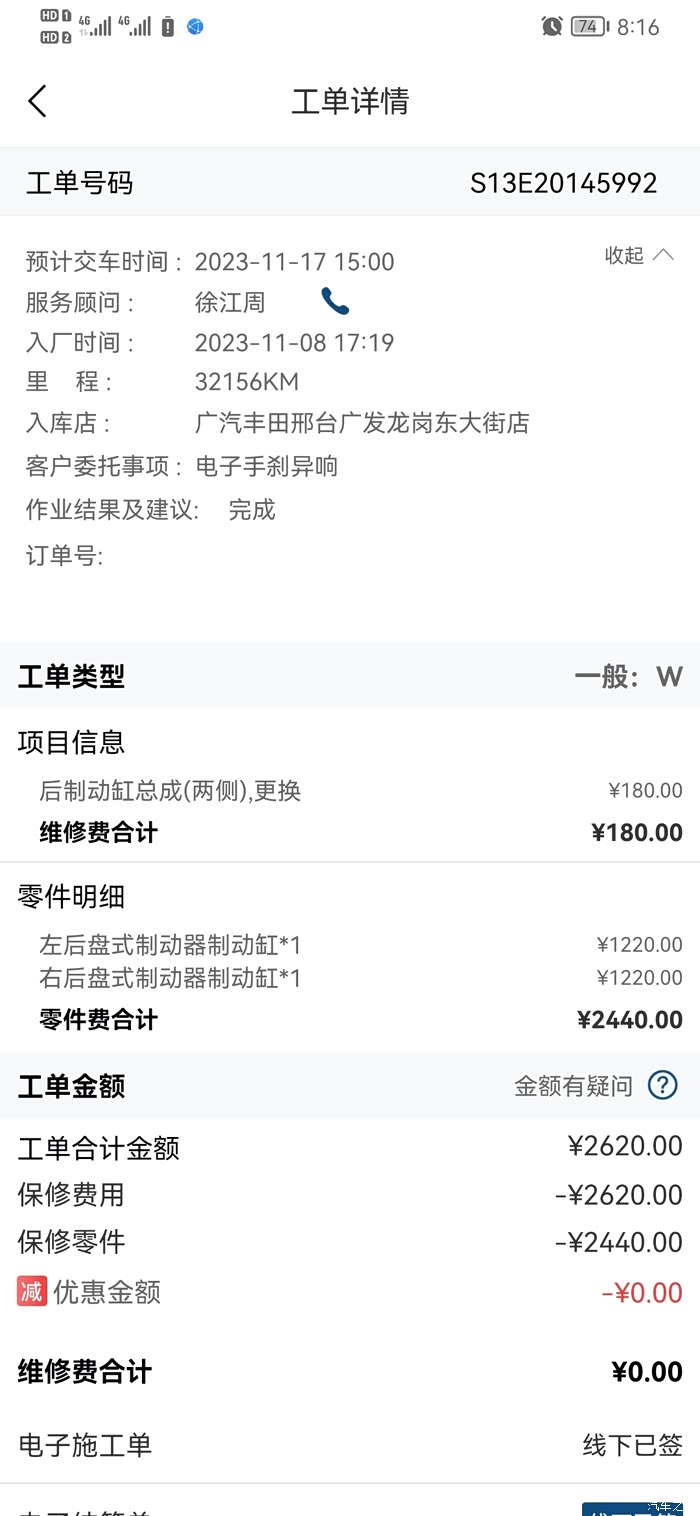Image resolution: width=700 pixels, height=1516 pixels.
Task: Tap the 左后盘式制动器制动缸 part line
Action: (x=170, y=945)
